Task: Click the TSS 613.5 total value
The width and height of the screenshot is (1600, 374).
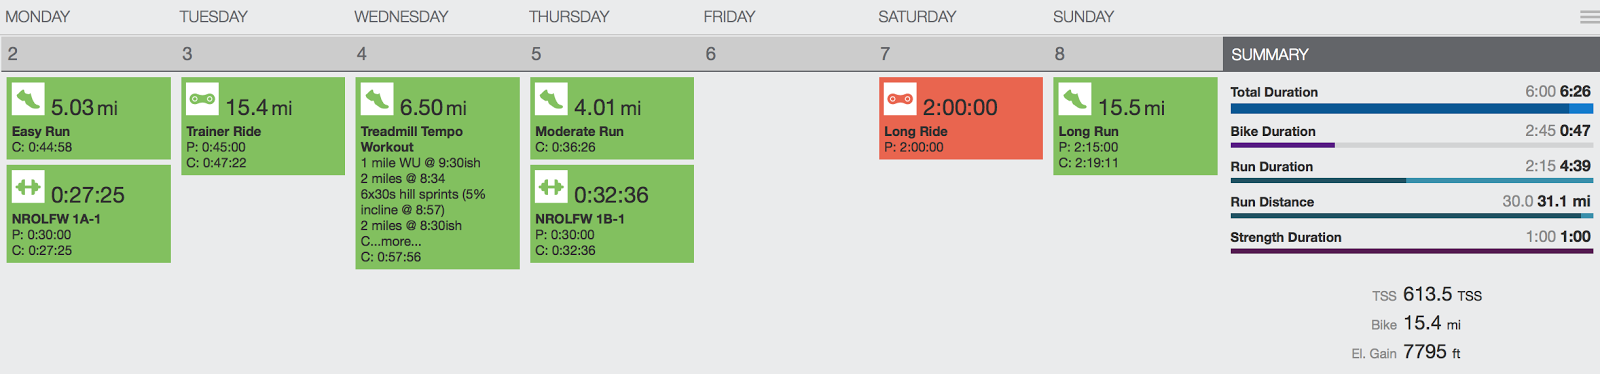Action: point(1427,294)
